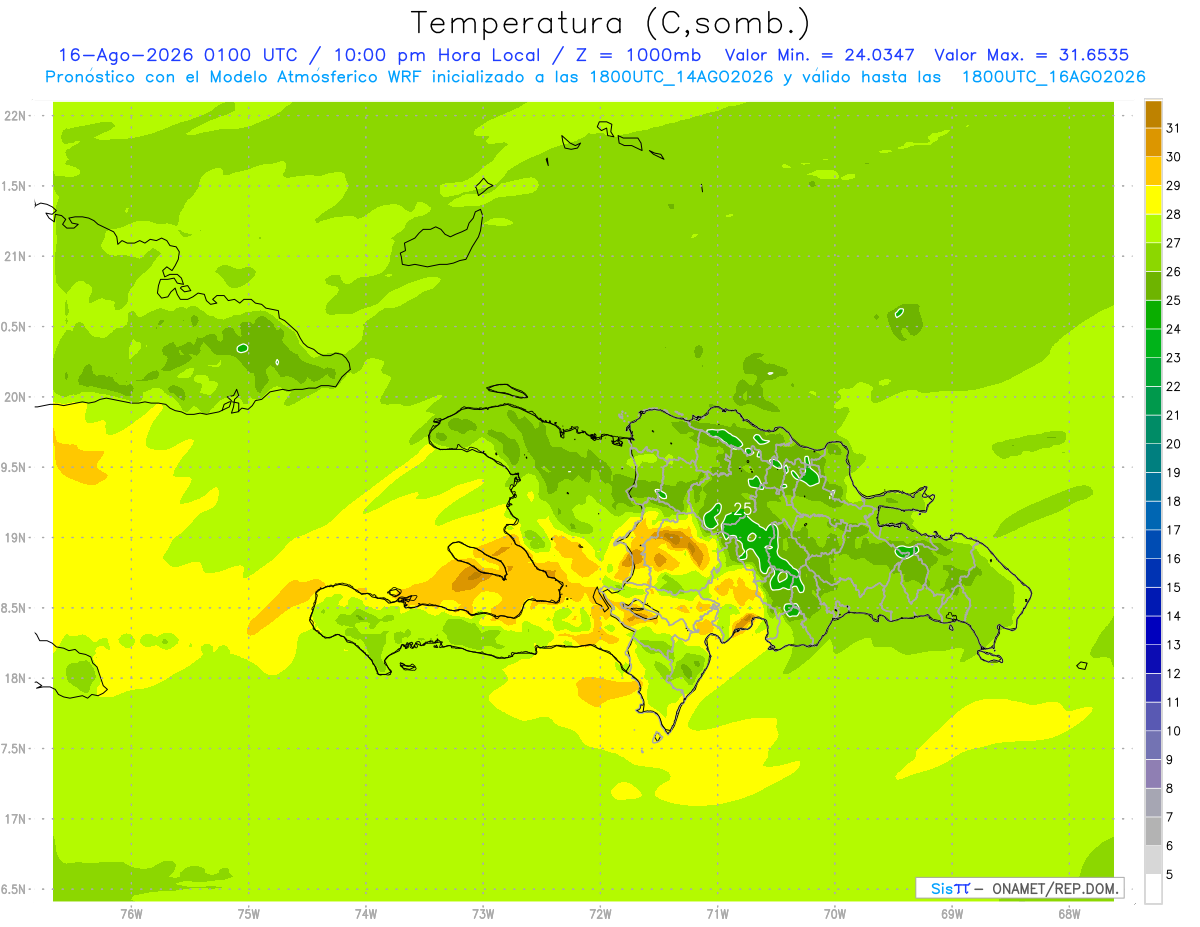This screenshot has width=1200, height=927.
Task: Click the '70W' longitude label
Action: pyautogui.click(x=835, y=914)
